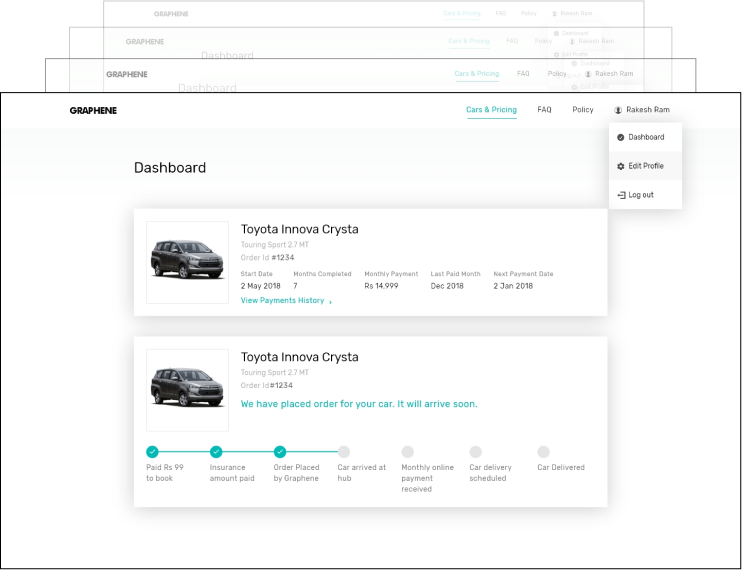Select Dashboard in the user dropdown
This screenshot has height=570, width=742.
[x=645, y=137]
